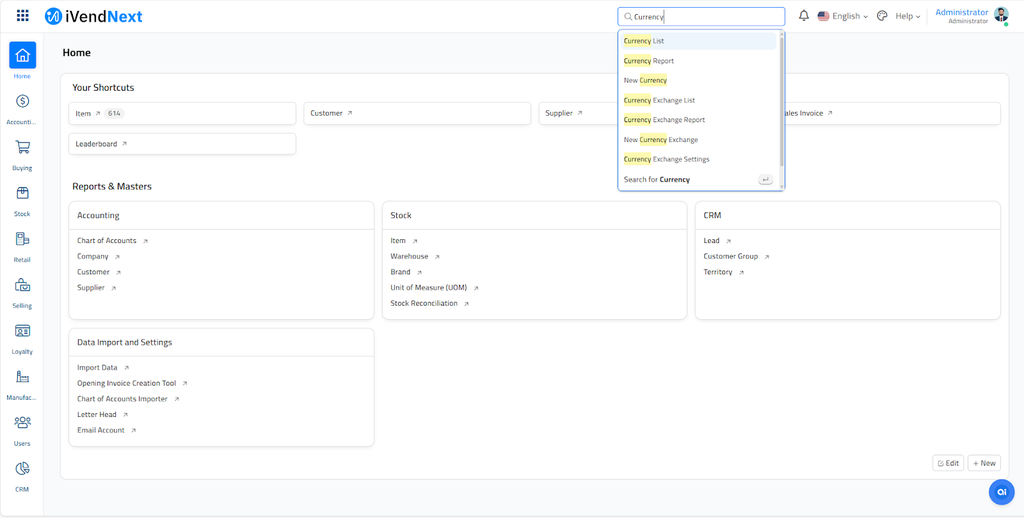Screen dimensions: 1024x518
Task: Open the Stock module sidebar icon
Action: [x=22, y=194]
